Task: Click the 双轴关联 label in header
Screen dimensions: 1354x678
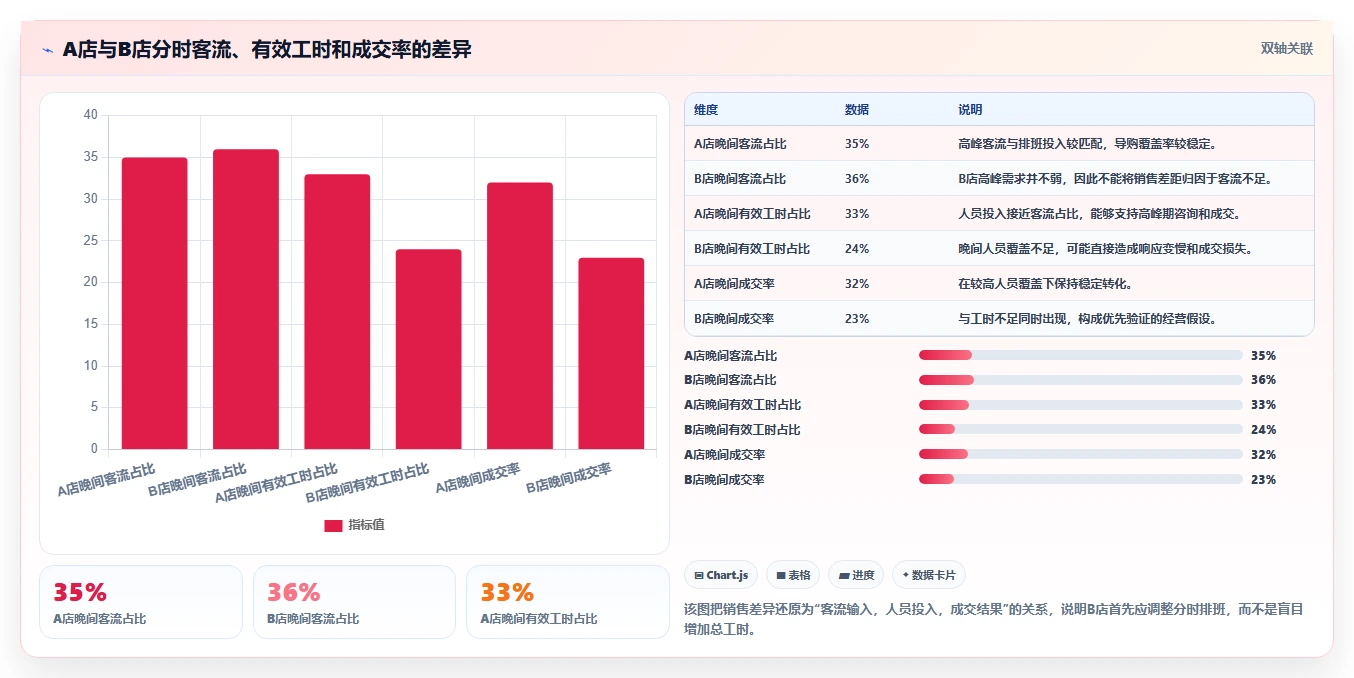Action: tap(1286, 49)
